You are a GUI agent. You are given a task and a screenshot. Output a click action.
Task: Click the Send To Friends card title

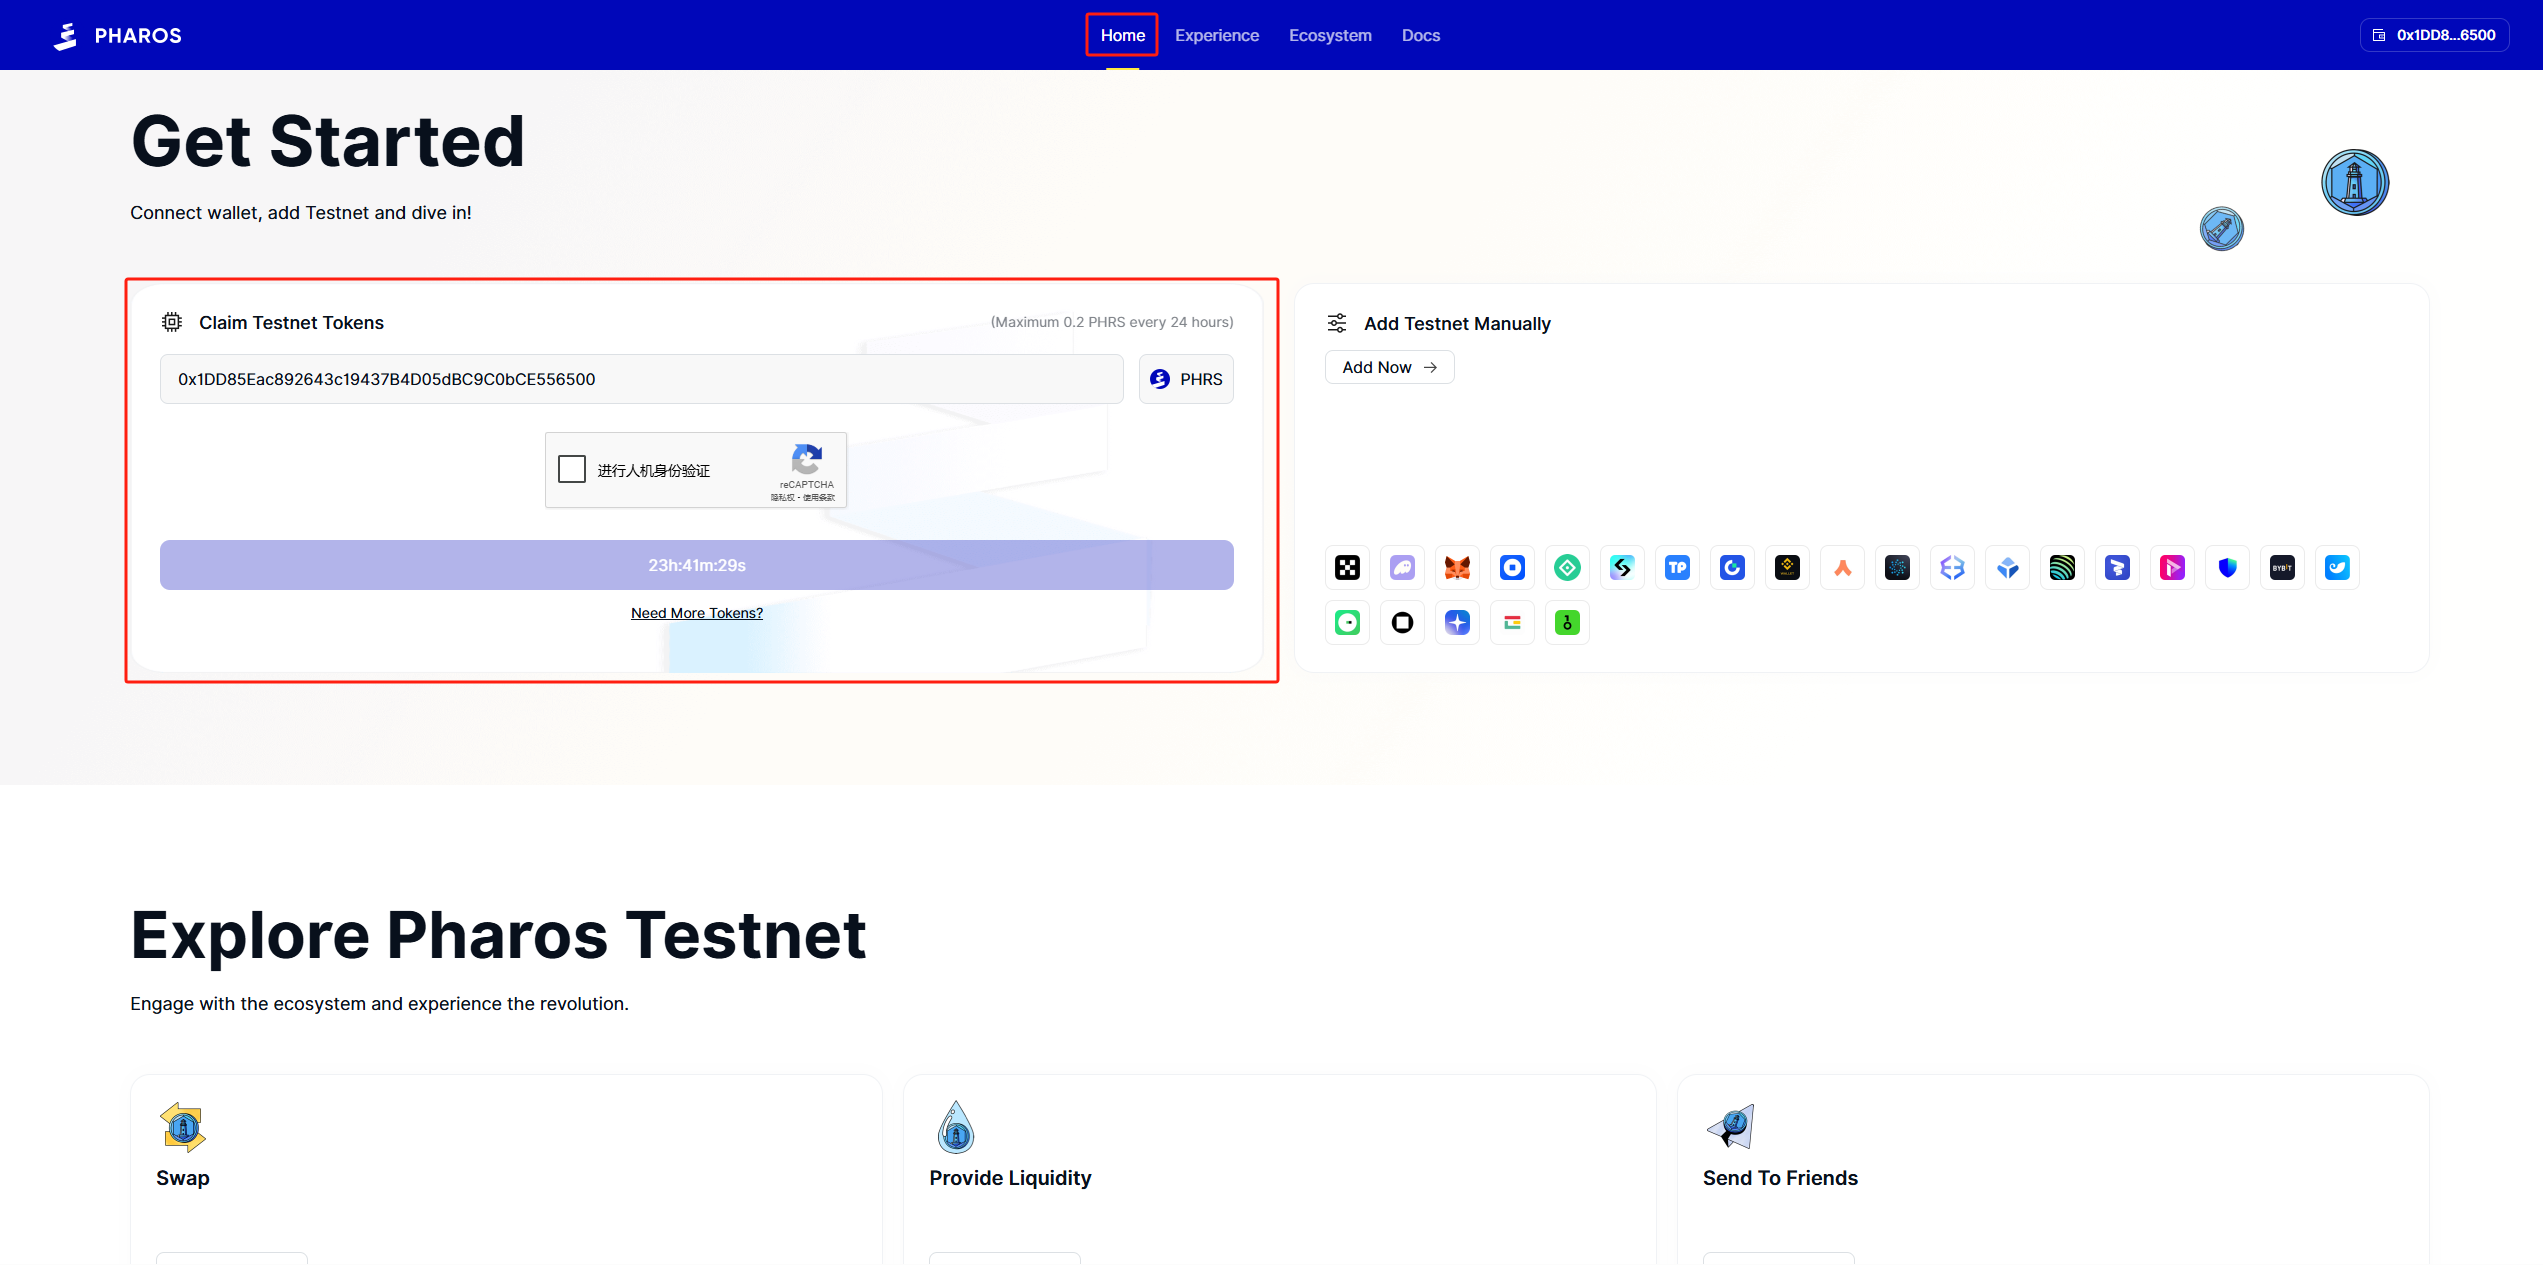1780,1178
